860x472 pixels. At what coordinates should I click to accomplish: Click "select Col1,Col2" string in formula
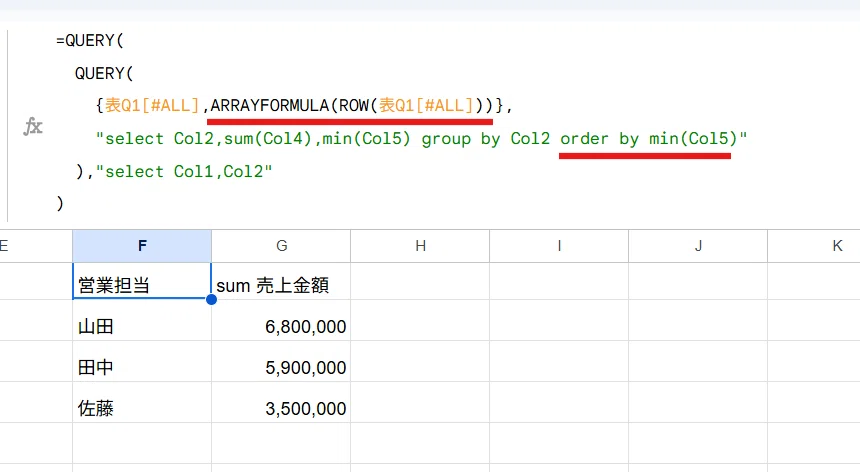coord(184,172)
